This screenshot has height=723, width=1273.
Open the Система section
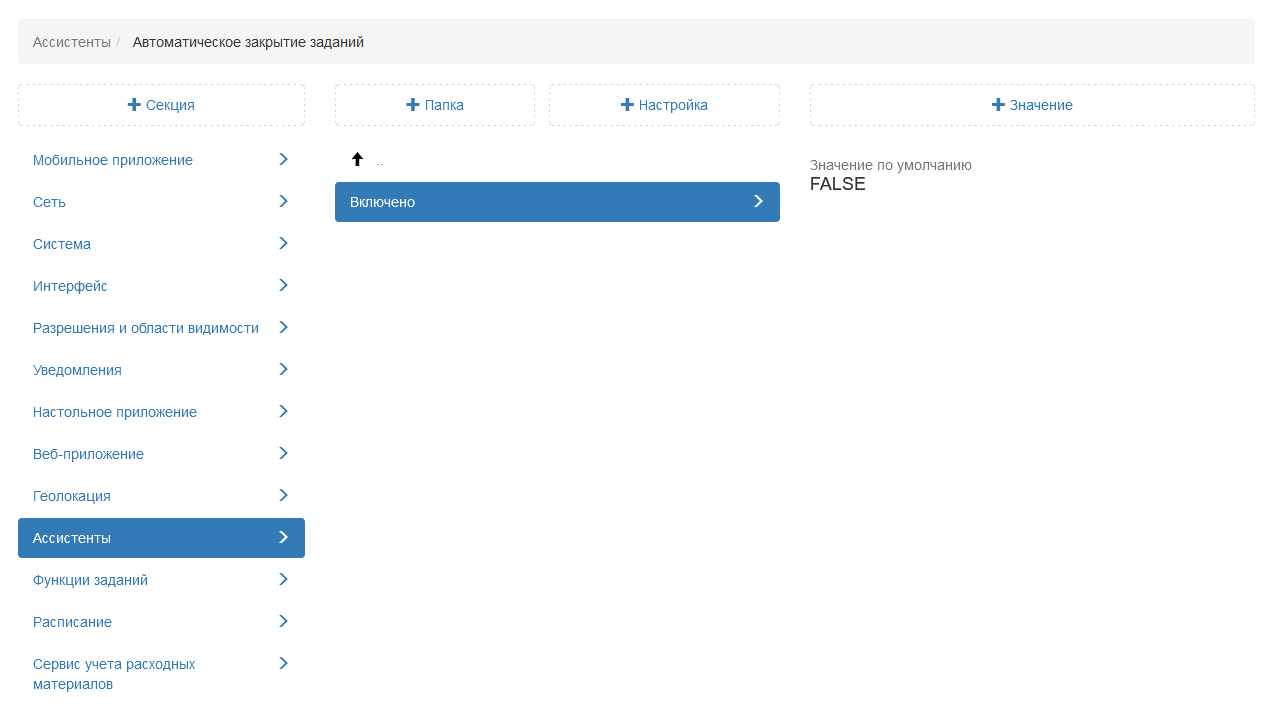click(x=62, y=244)
